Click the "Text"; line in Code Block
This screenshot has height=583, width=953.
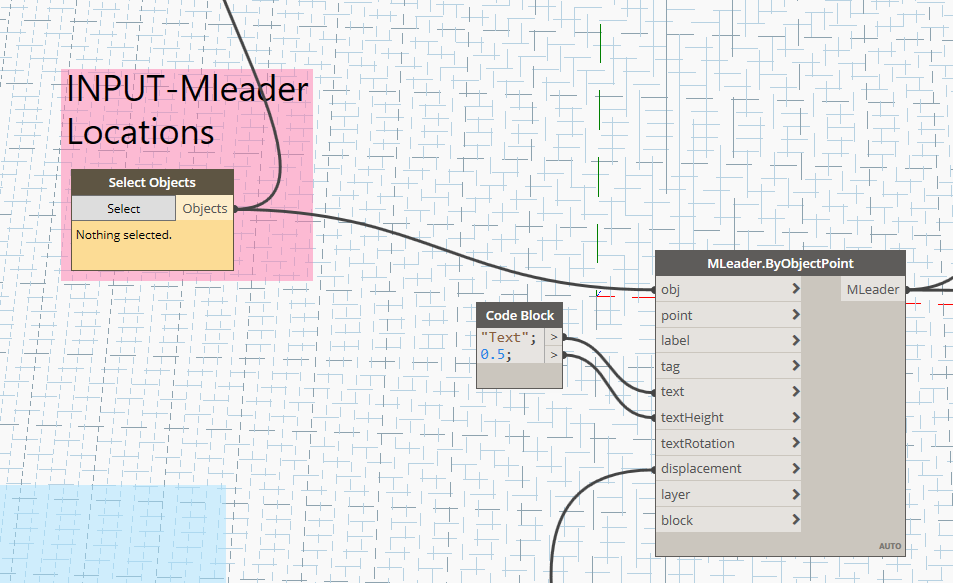pyautogui.click(x=509, y=337)
